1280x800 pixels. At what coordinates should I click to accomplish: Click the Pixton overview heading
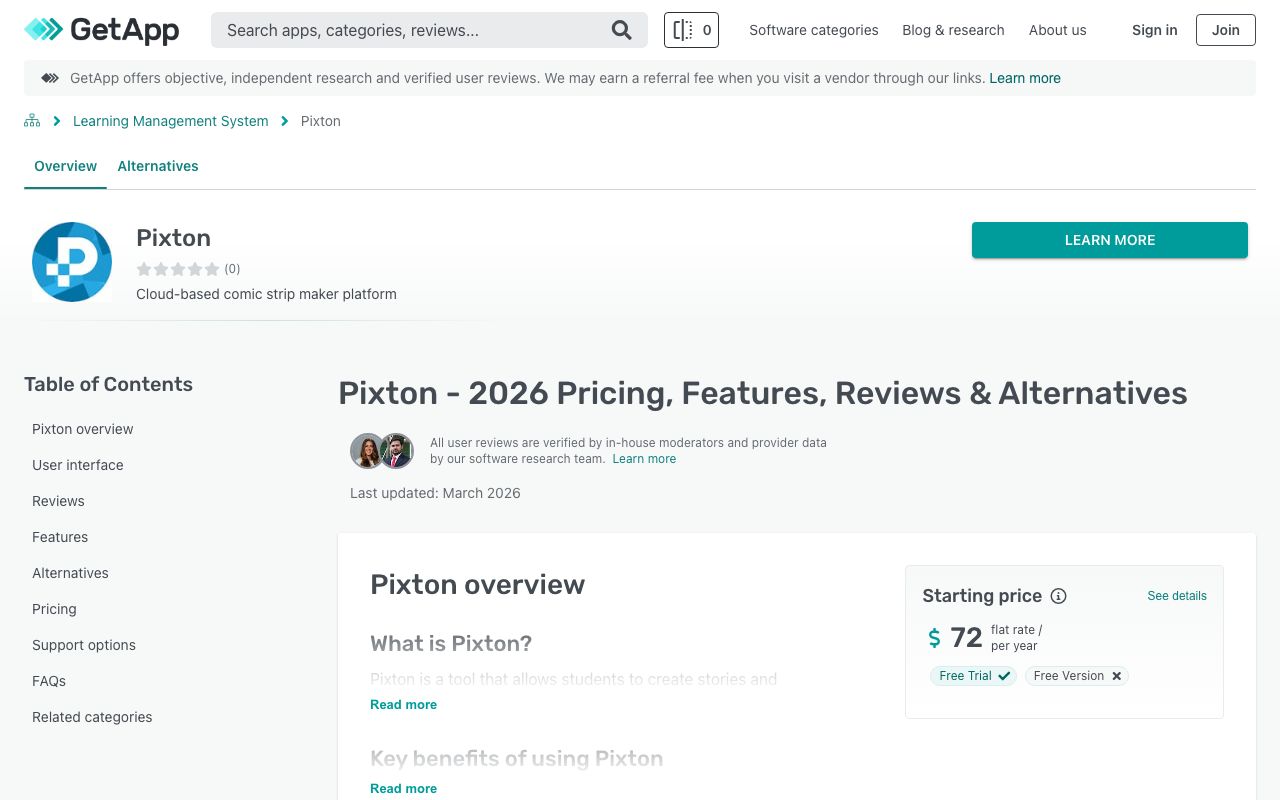tap(478, 585)
